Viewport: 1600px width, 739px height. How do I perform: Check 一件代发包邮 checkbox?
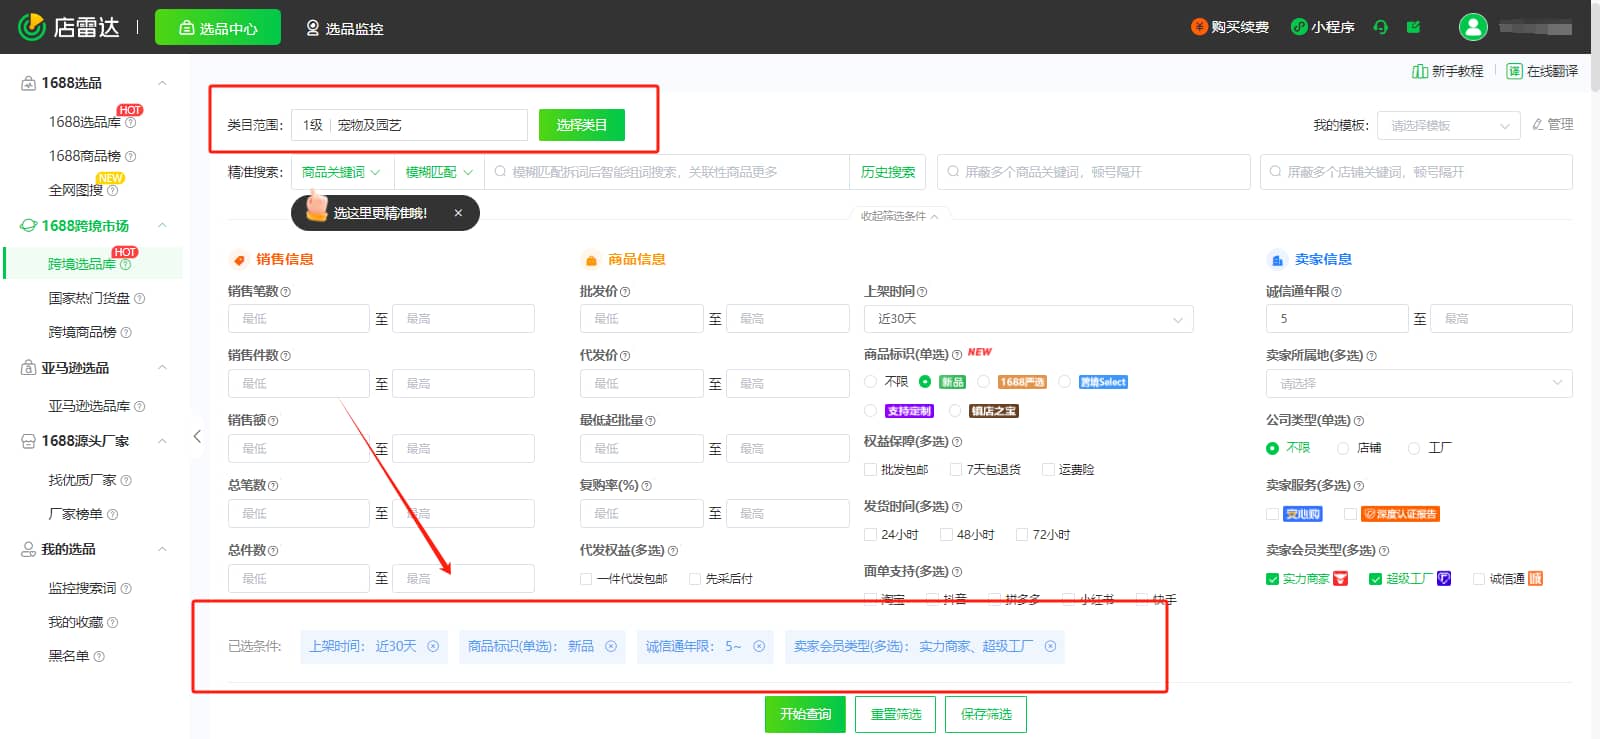point(586,579)
